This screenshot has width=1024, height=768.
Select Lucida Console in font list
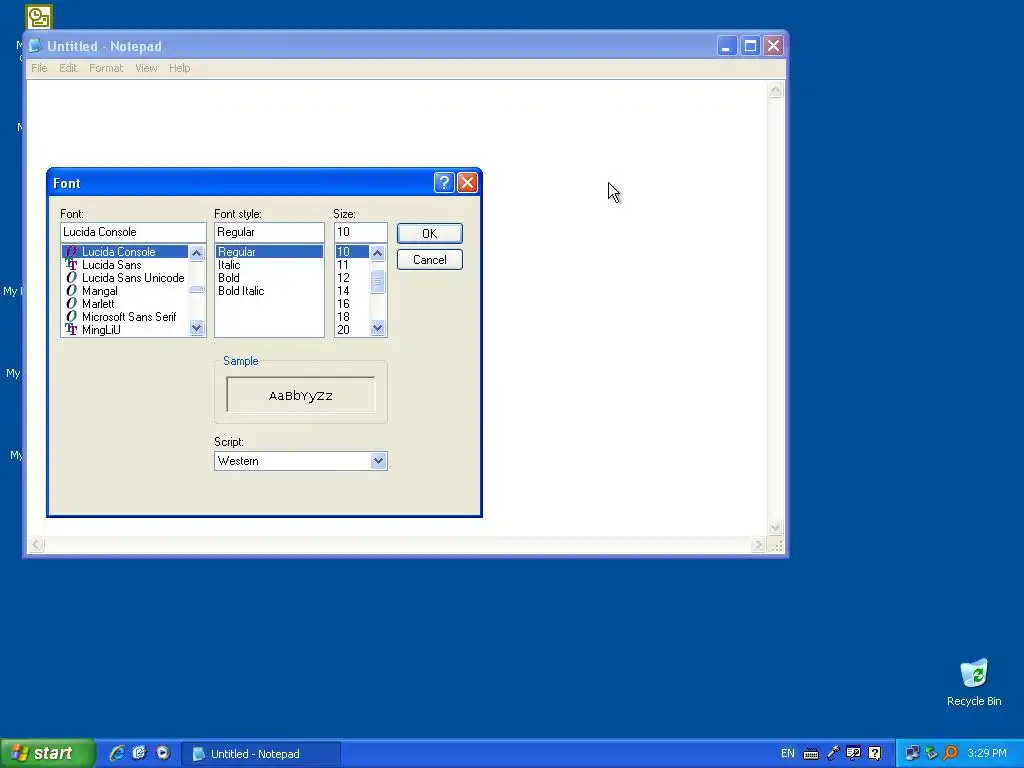(125, 251)
